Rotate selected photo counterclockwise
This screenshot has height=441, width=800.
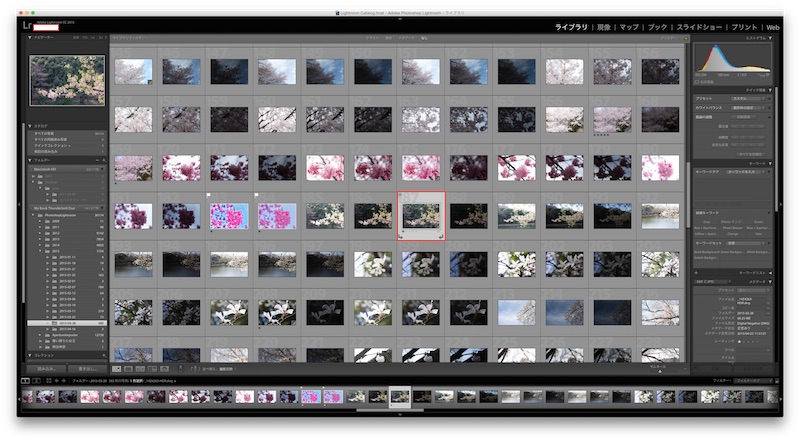(402, 236)
